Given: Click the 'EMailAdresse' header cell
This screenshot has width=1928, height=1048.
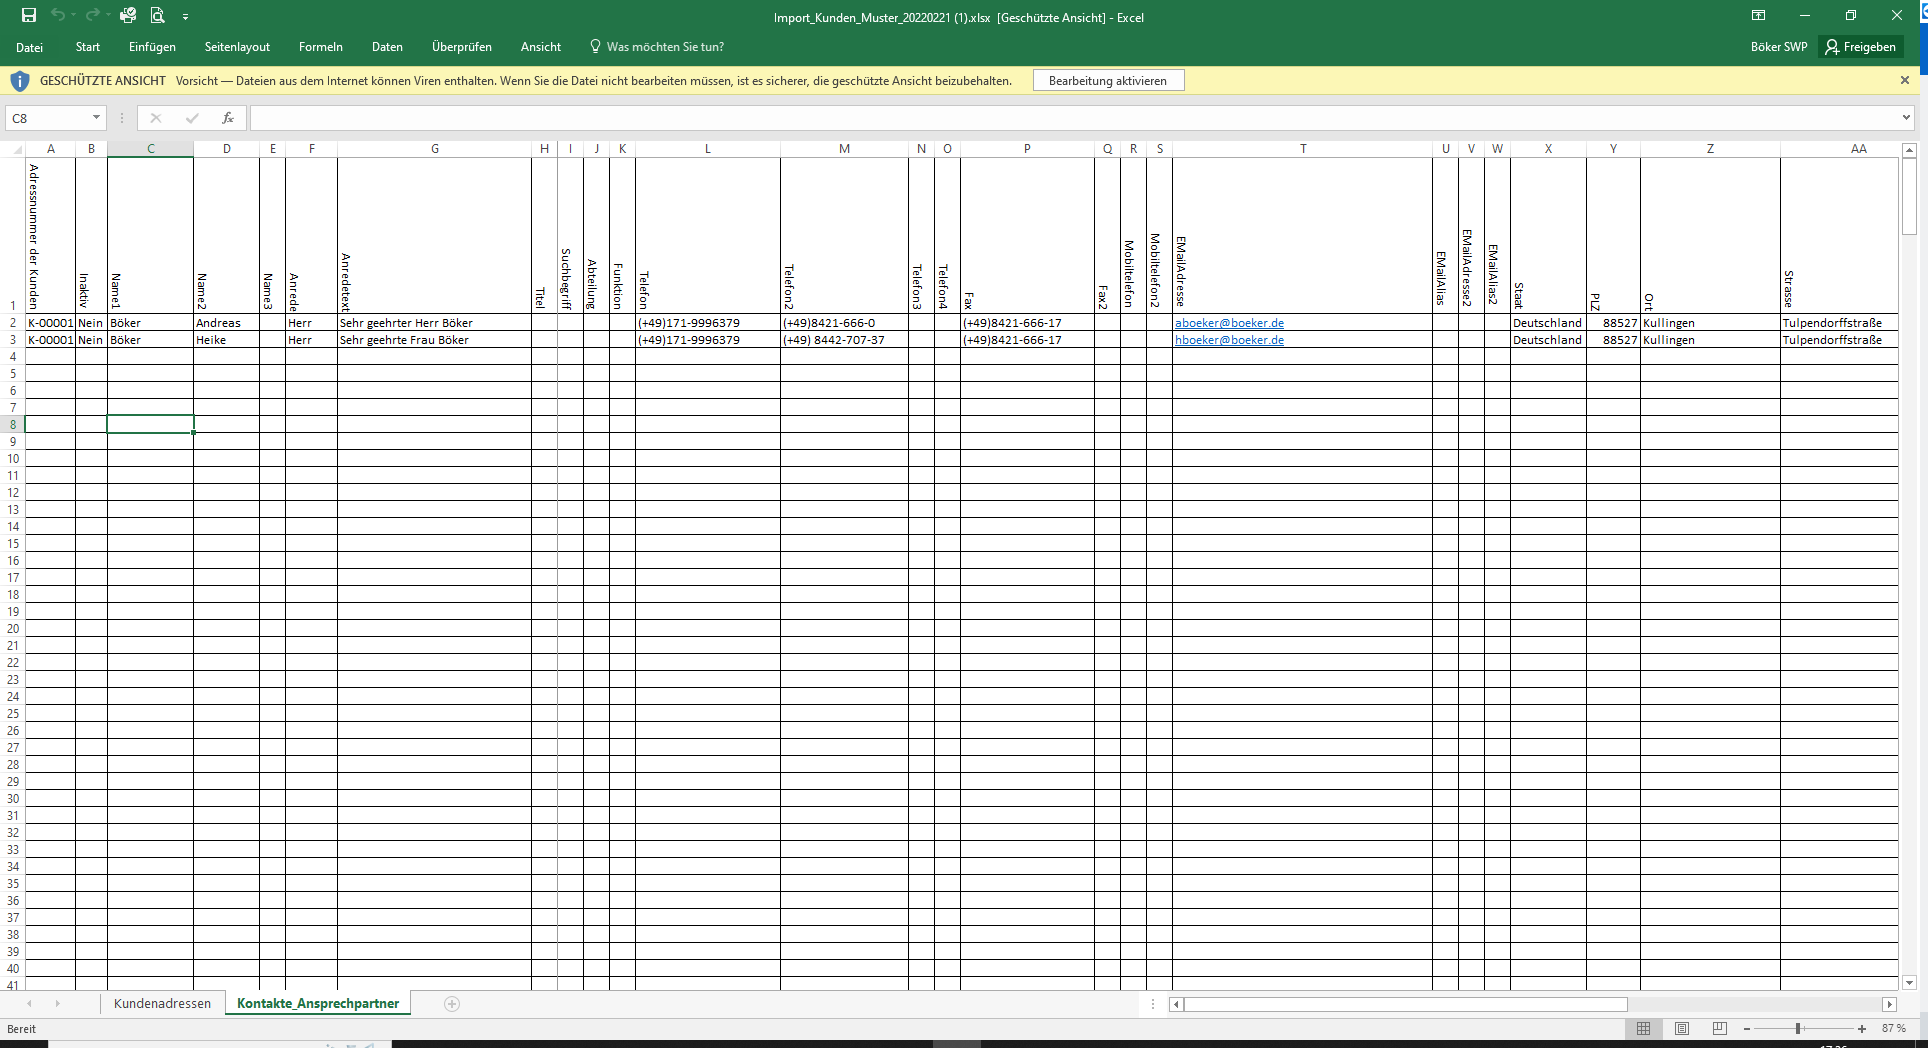Looking at the screenshot, I should pos(1303,236).
